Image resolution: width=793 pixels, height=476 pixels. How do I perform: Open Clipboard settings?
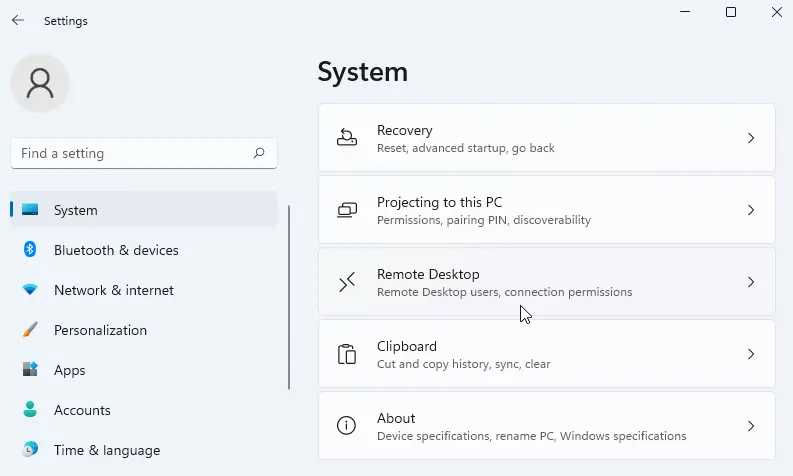pos(547,354)
